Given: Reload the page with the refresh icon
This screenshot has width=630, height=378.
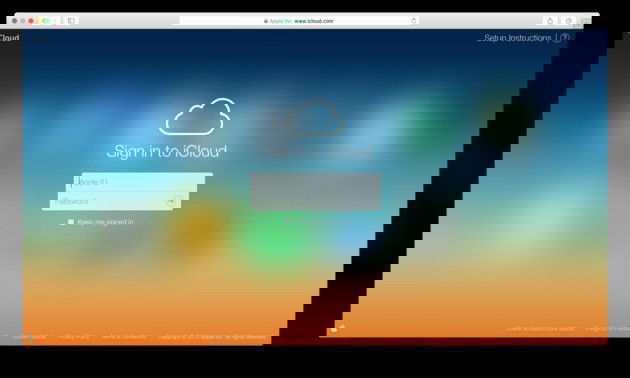Looking at the screenshot, I should coord(413,20).
